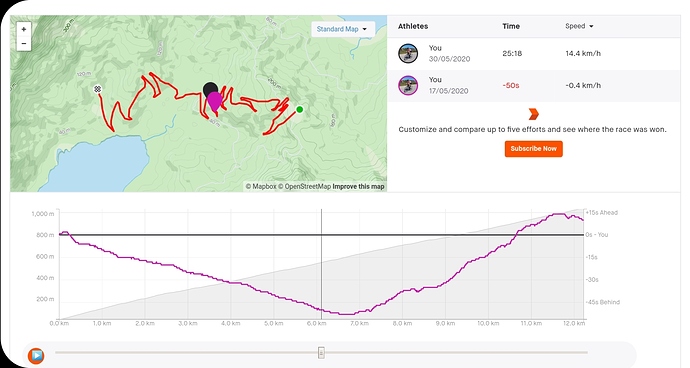Select the 17/05/2020 effort row
The image size is (690, 368).
click(x=533, y=85)
